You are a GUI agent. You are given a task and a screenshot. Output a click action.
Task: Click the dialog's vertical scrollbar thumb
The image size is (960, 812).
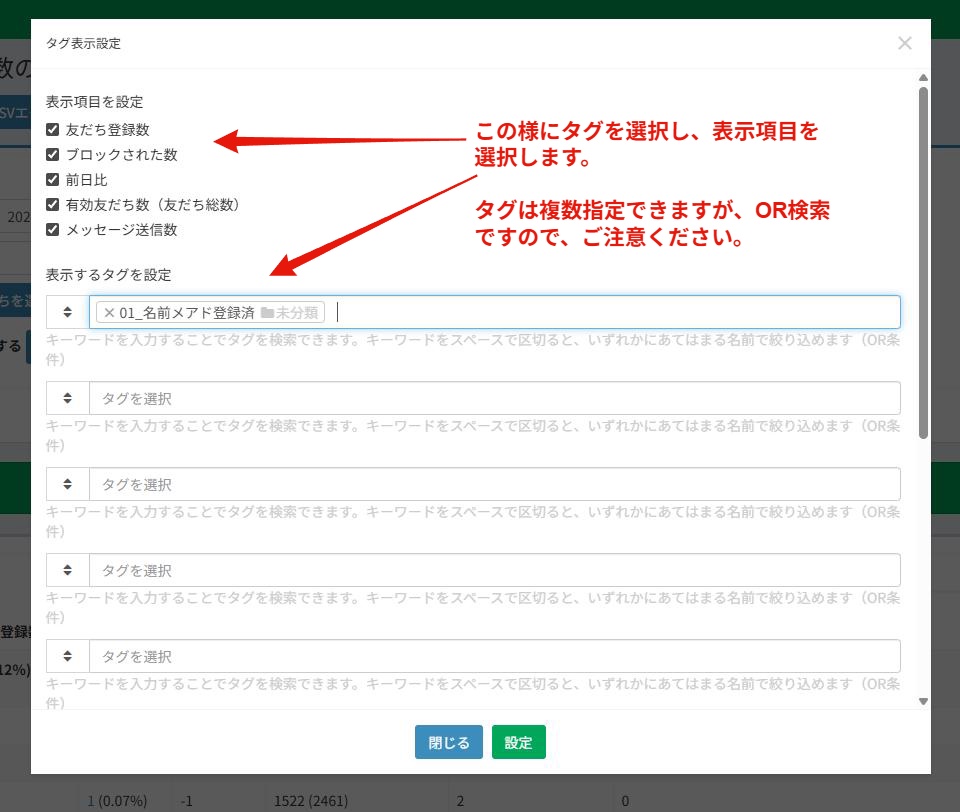[x=923, y=260]
